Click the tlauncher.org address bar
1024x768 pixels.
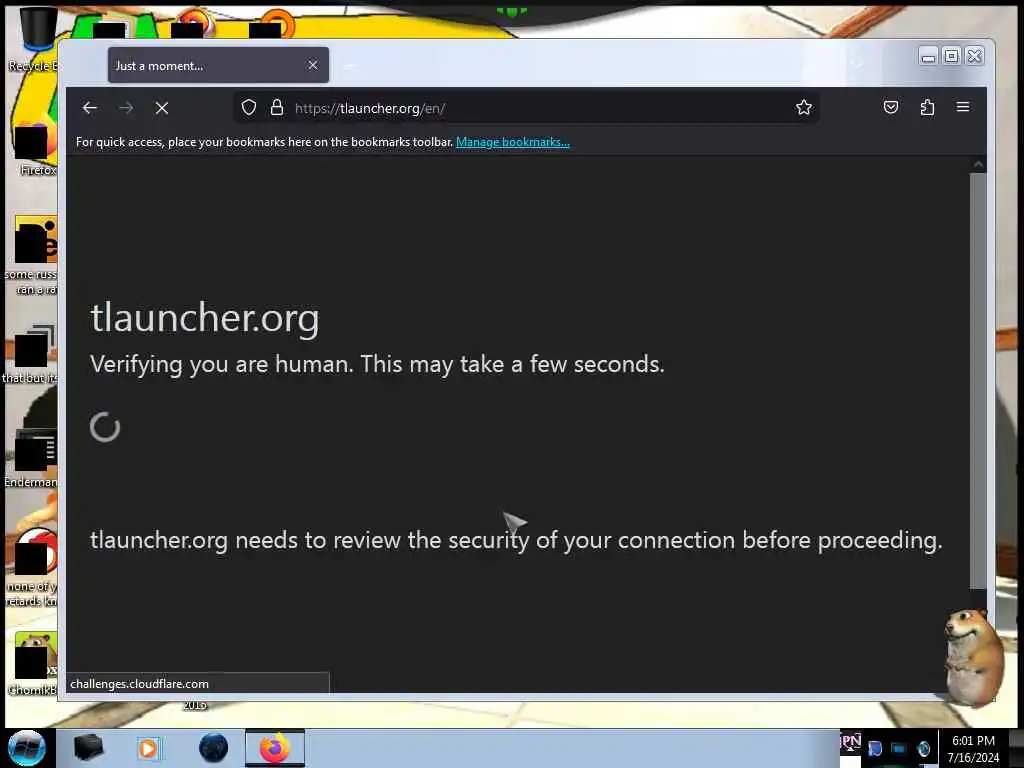tap(526, 108)
